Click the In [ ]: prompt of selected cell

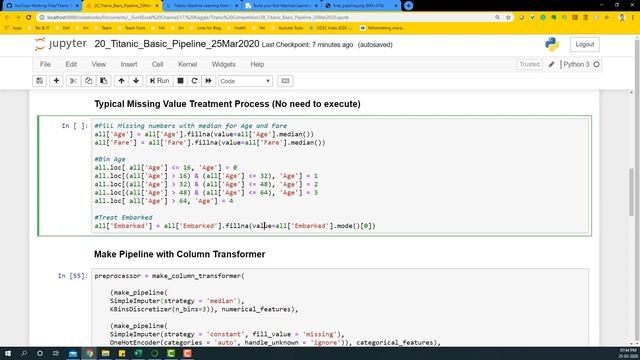(x=75, y=126)
